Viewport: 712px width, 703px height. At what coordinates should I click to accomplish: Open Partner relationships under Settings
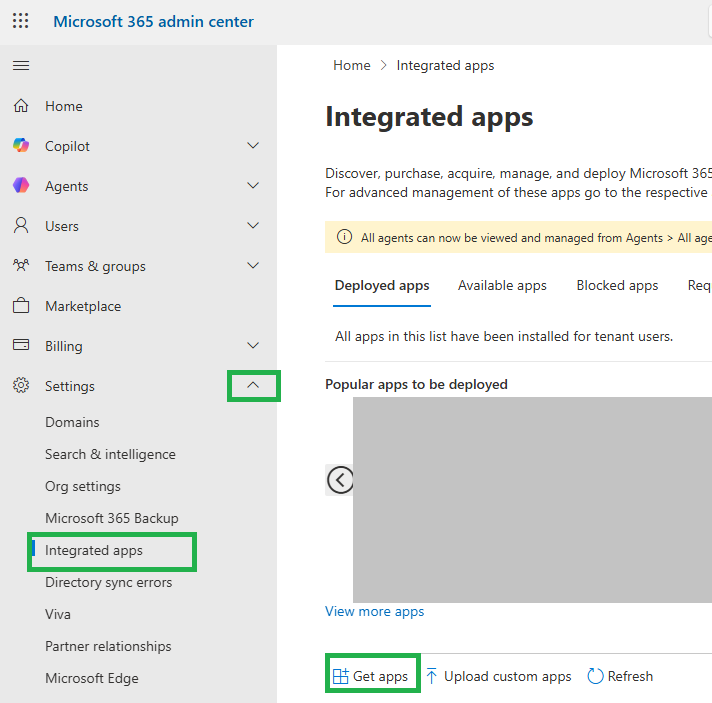pyautogui.click(x=108, y=646)
